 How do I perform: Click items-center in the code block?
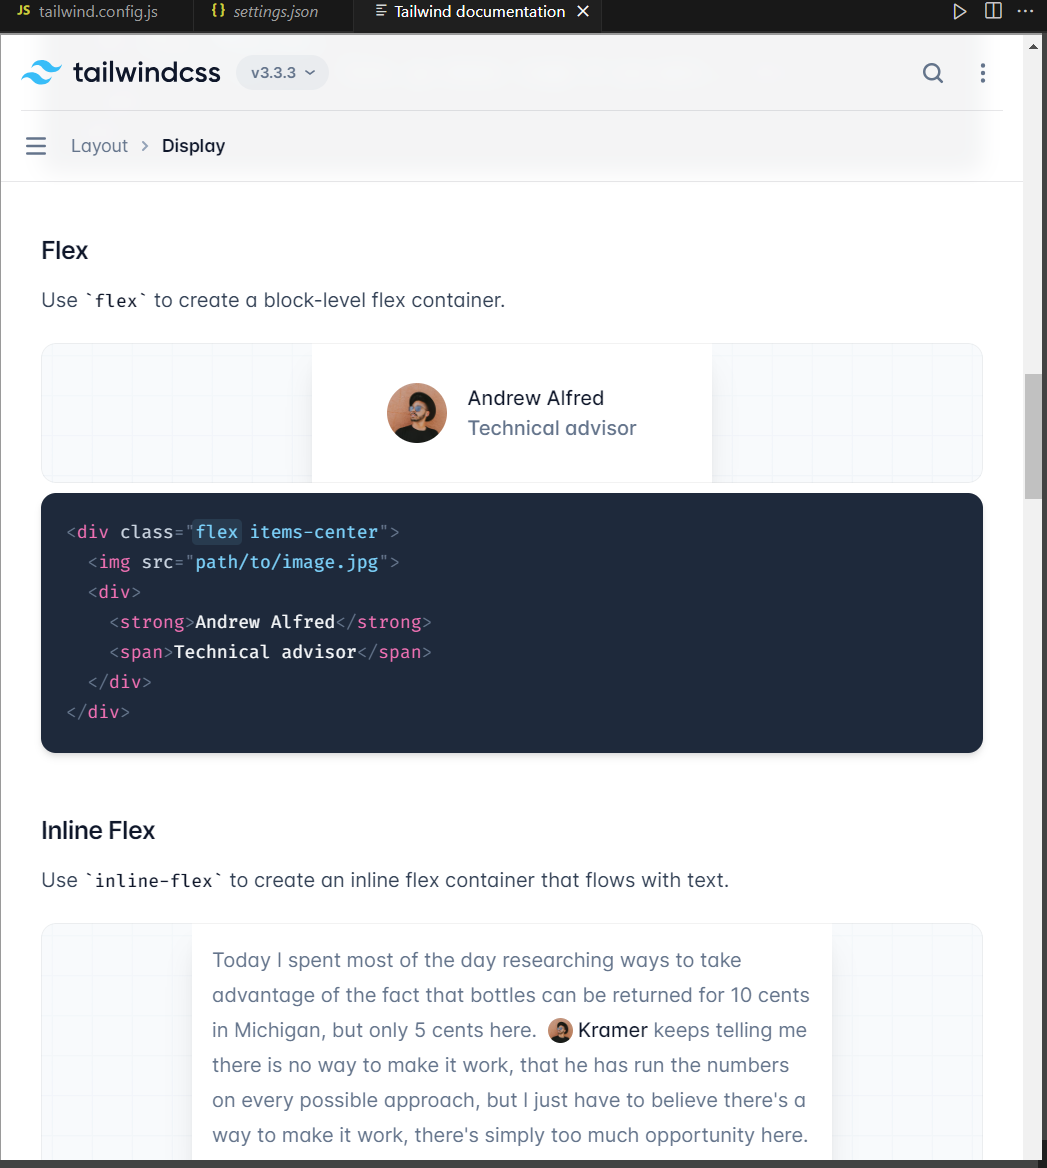(x=314, y=532)
